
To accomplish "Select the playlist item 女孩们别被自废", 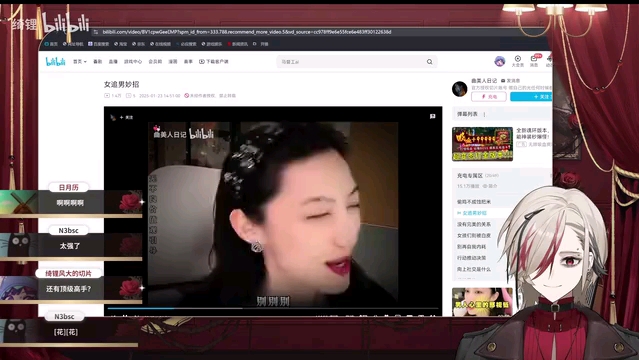I will tap(474, 236).
